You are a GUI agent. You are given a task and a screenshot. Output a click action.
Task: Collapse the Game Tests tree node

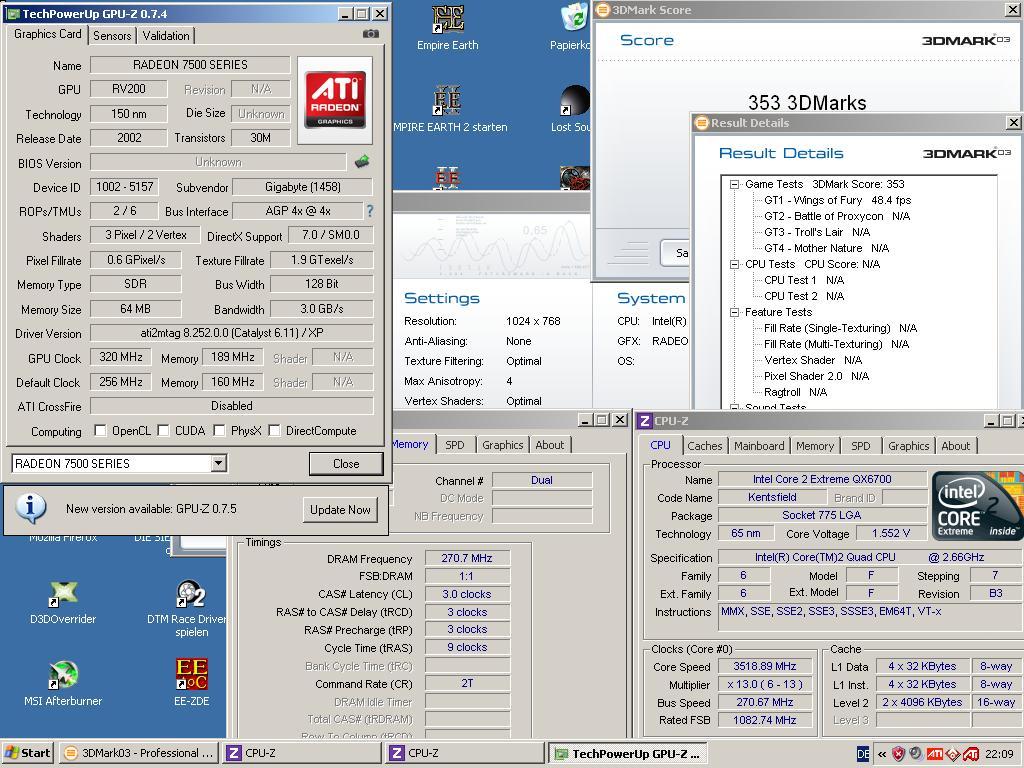tap(734, 184)
